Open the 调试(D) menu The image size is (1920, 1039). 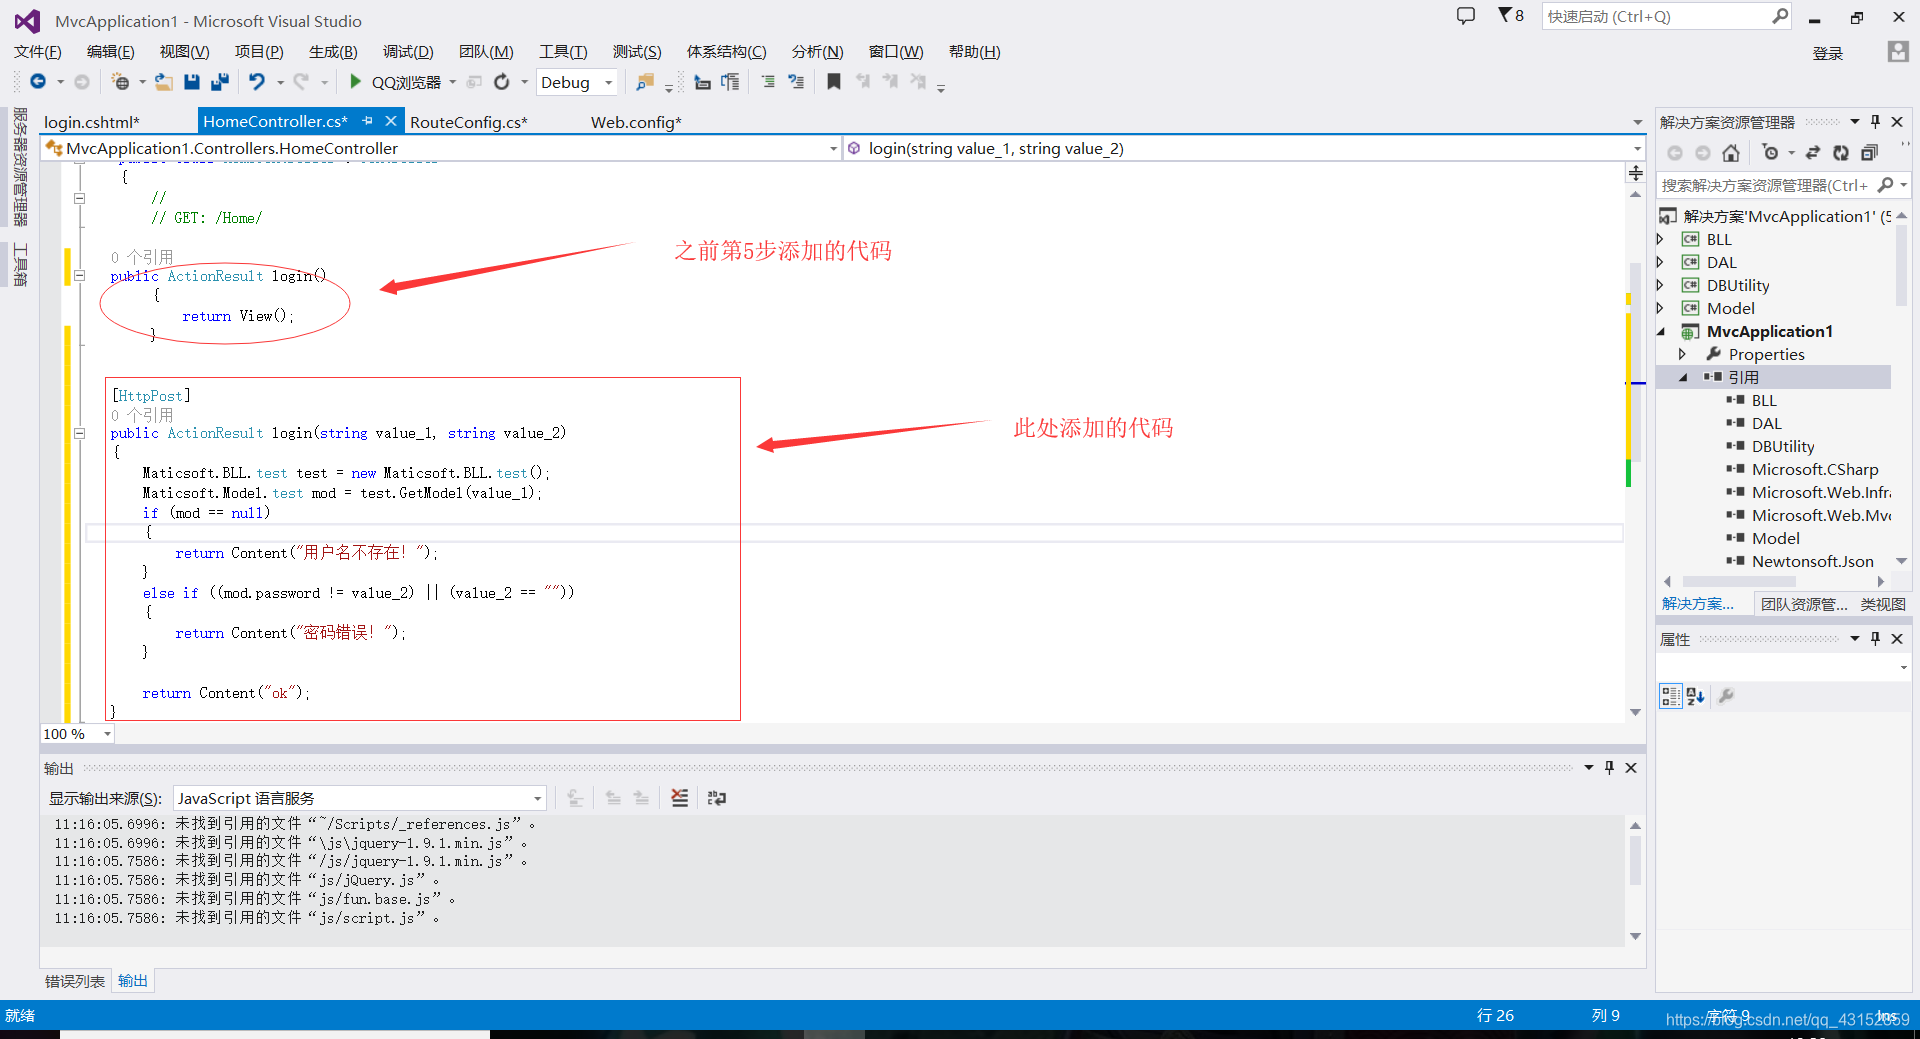click(408, 51)
